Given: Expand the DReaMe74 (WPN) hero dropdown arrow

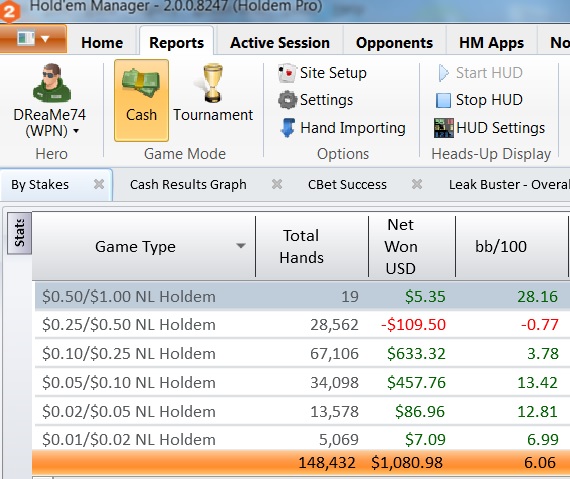Looking at the screenshot, I should coord(76,131).
